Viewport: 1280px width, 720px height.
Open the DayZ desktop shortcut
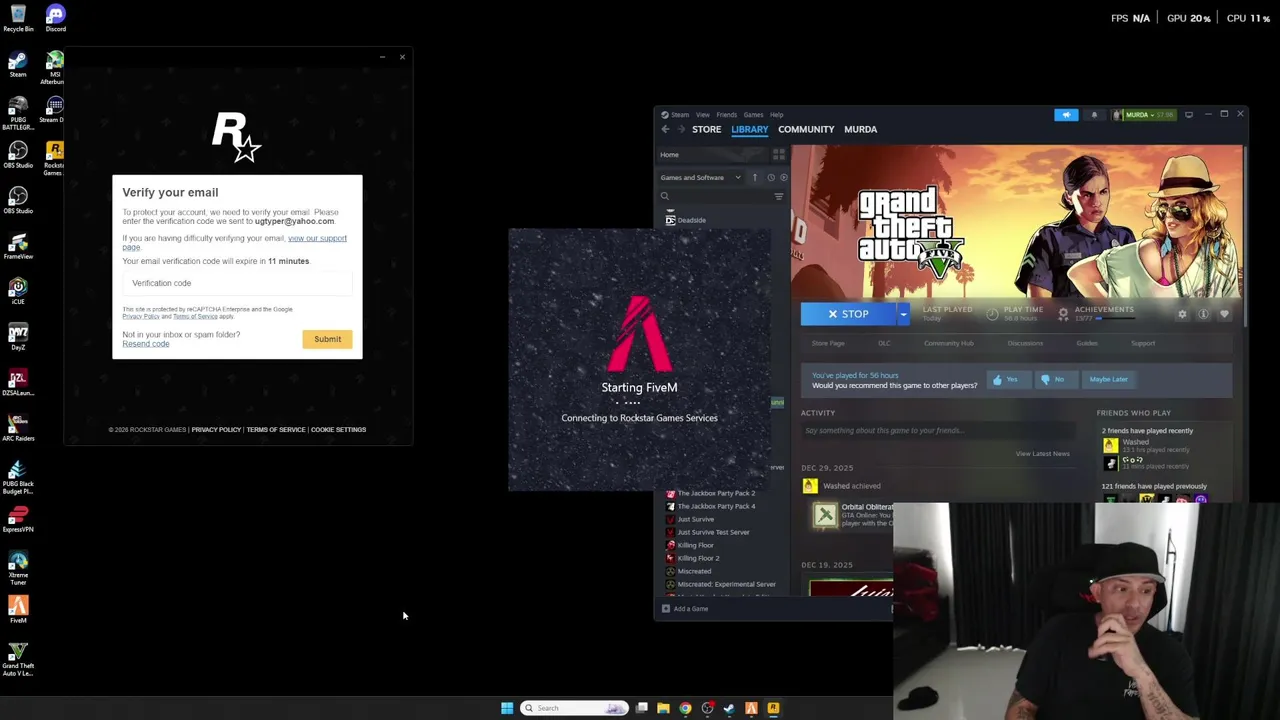coord(18,336)
